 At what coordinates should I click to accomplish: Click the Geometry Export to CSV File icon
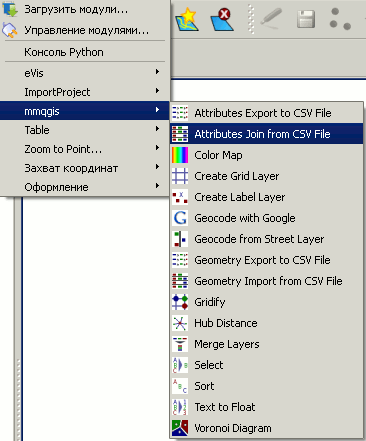[x=180, y=260]
